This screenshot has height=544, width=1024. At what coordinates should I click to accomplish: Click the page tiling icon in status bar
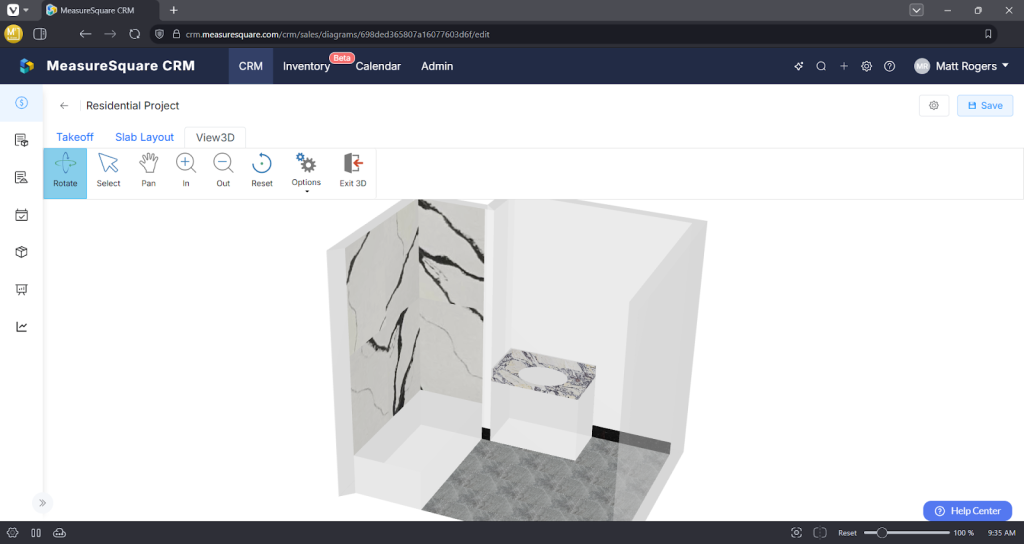820,533
